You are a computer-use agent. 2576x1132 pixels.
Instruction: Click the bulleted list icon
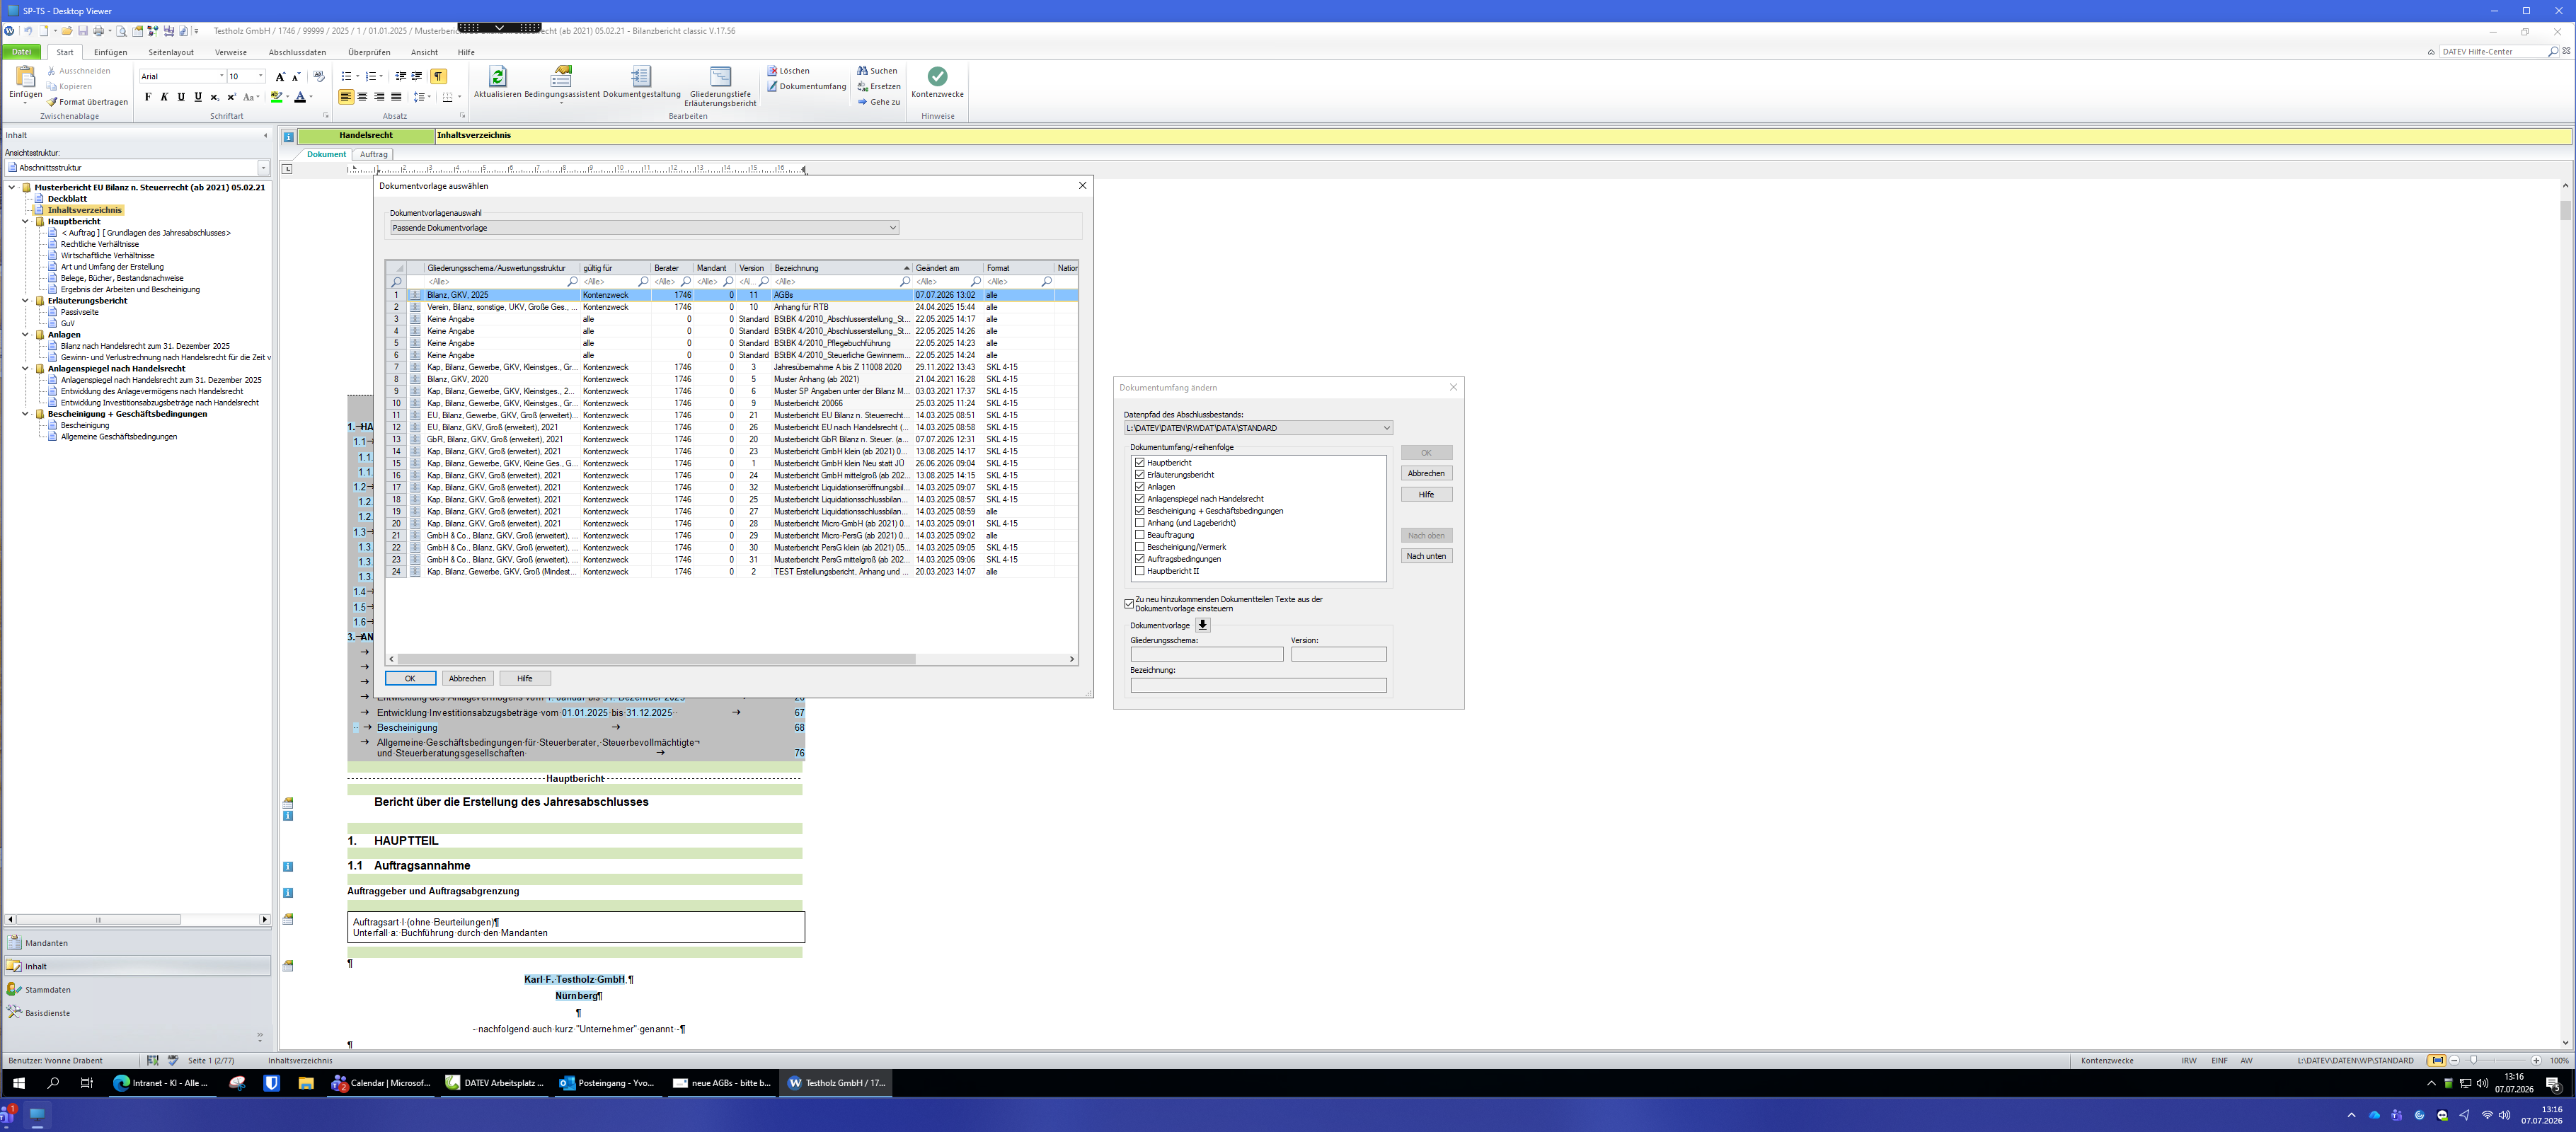[x=347, y=76]
